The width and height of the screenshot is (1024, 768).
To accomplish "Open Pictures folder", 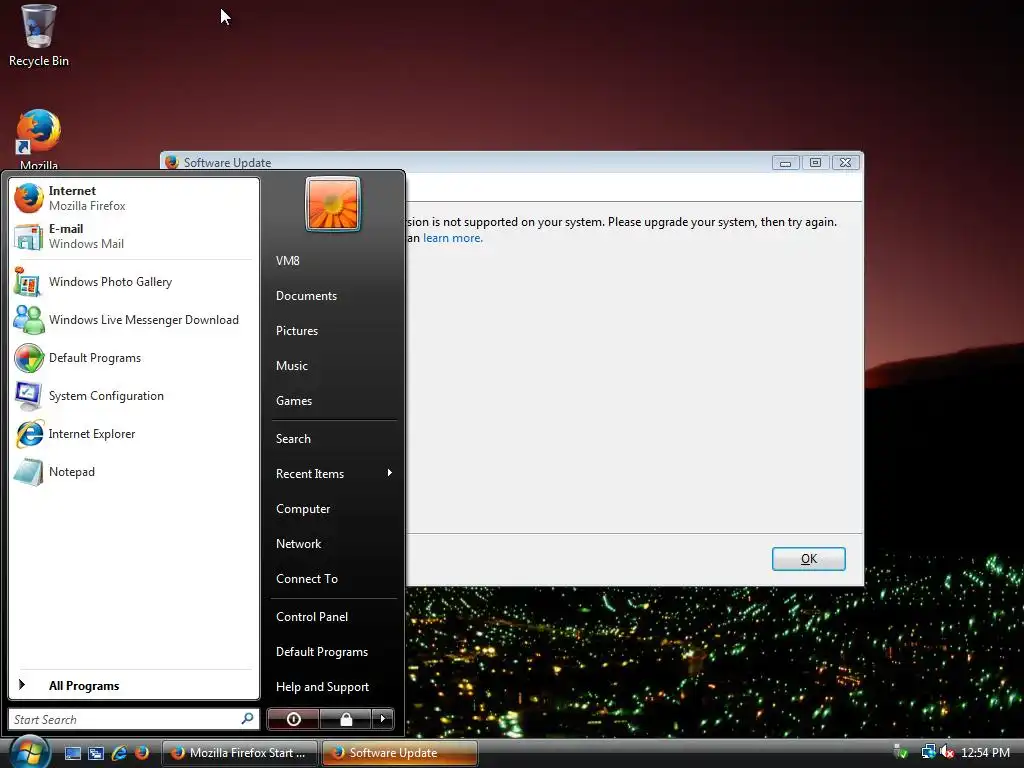I will pyautogui.click(x=333, y=330).
